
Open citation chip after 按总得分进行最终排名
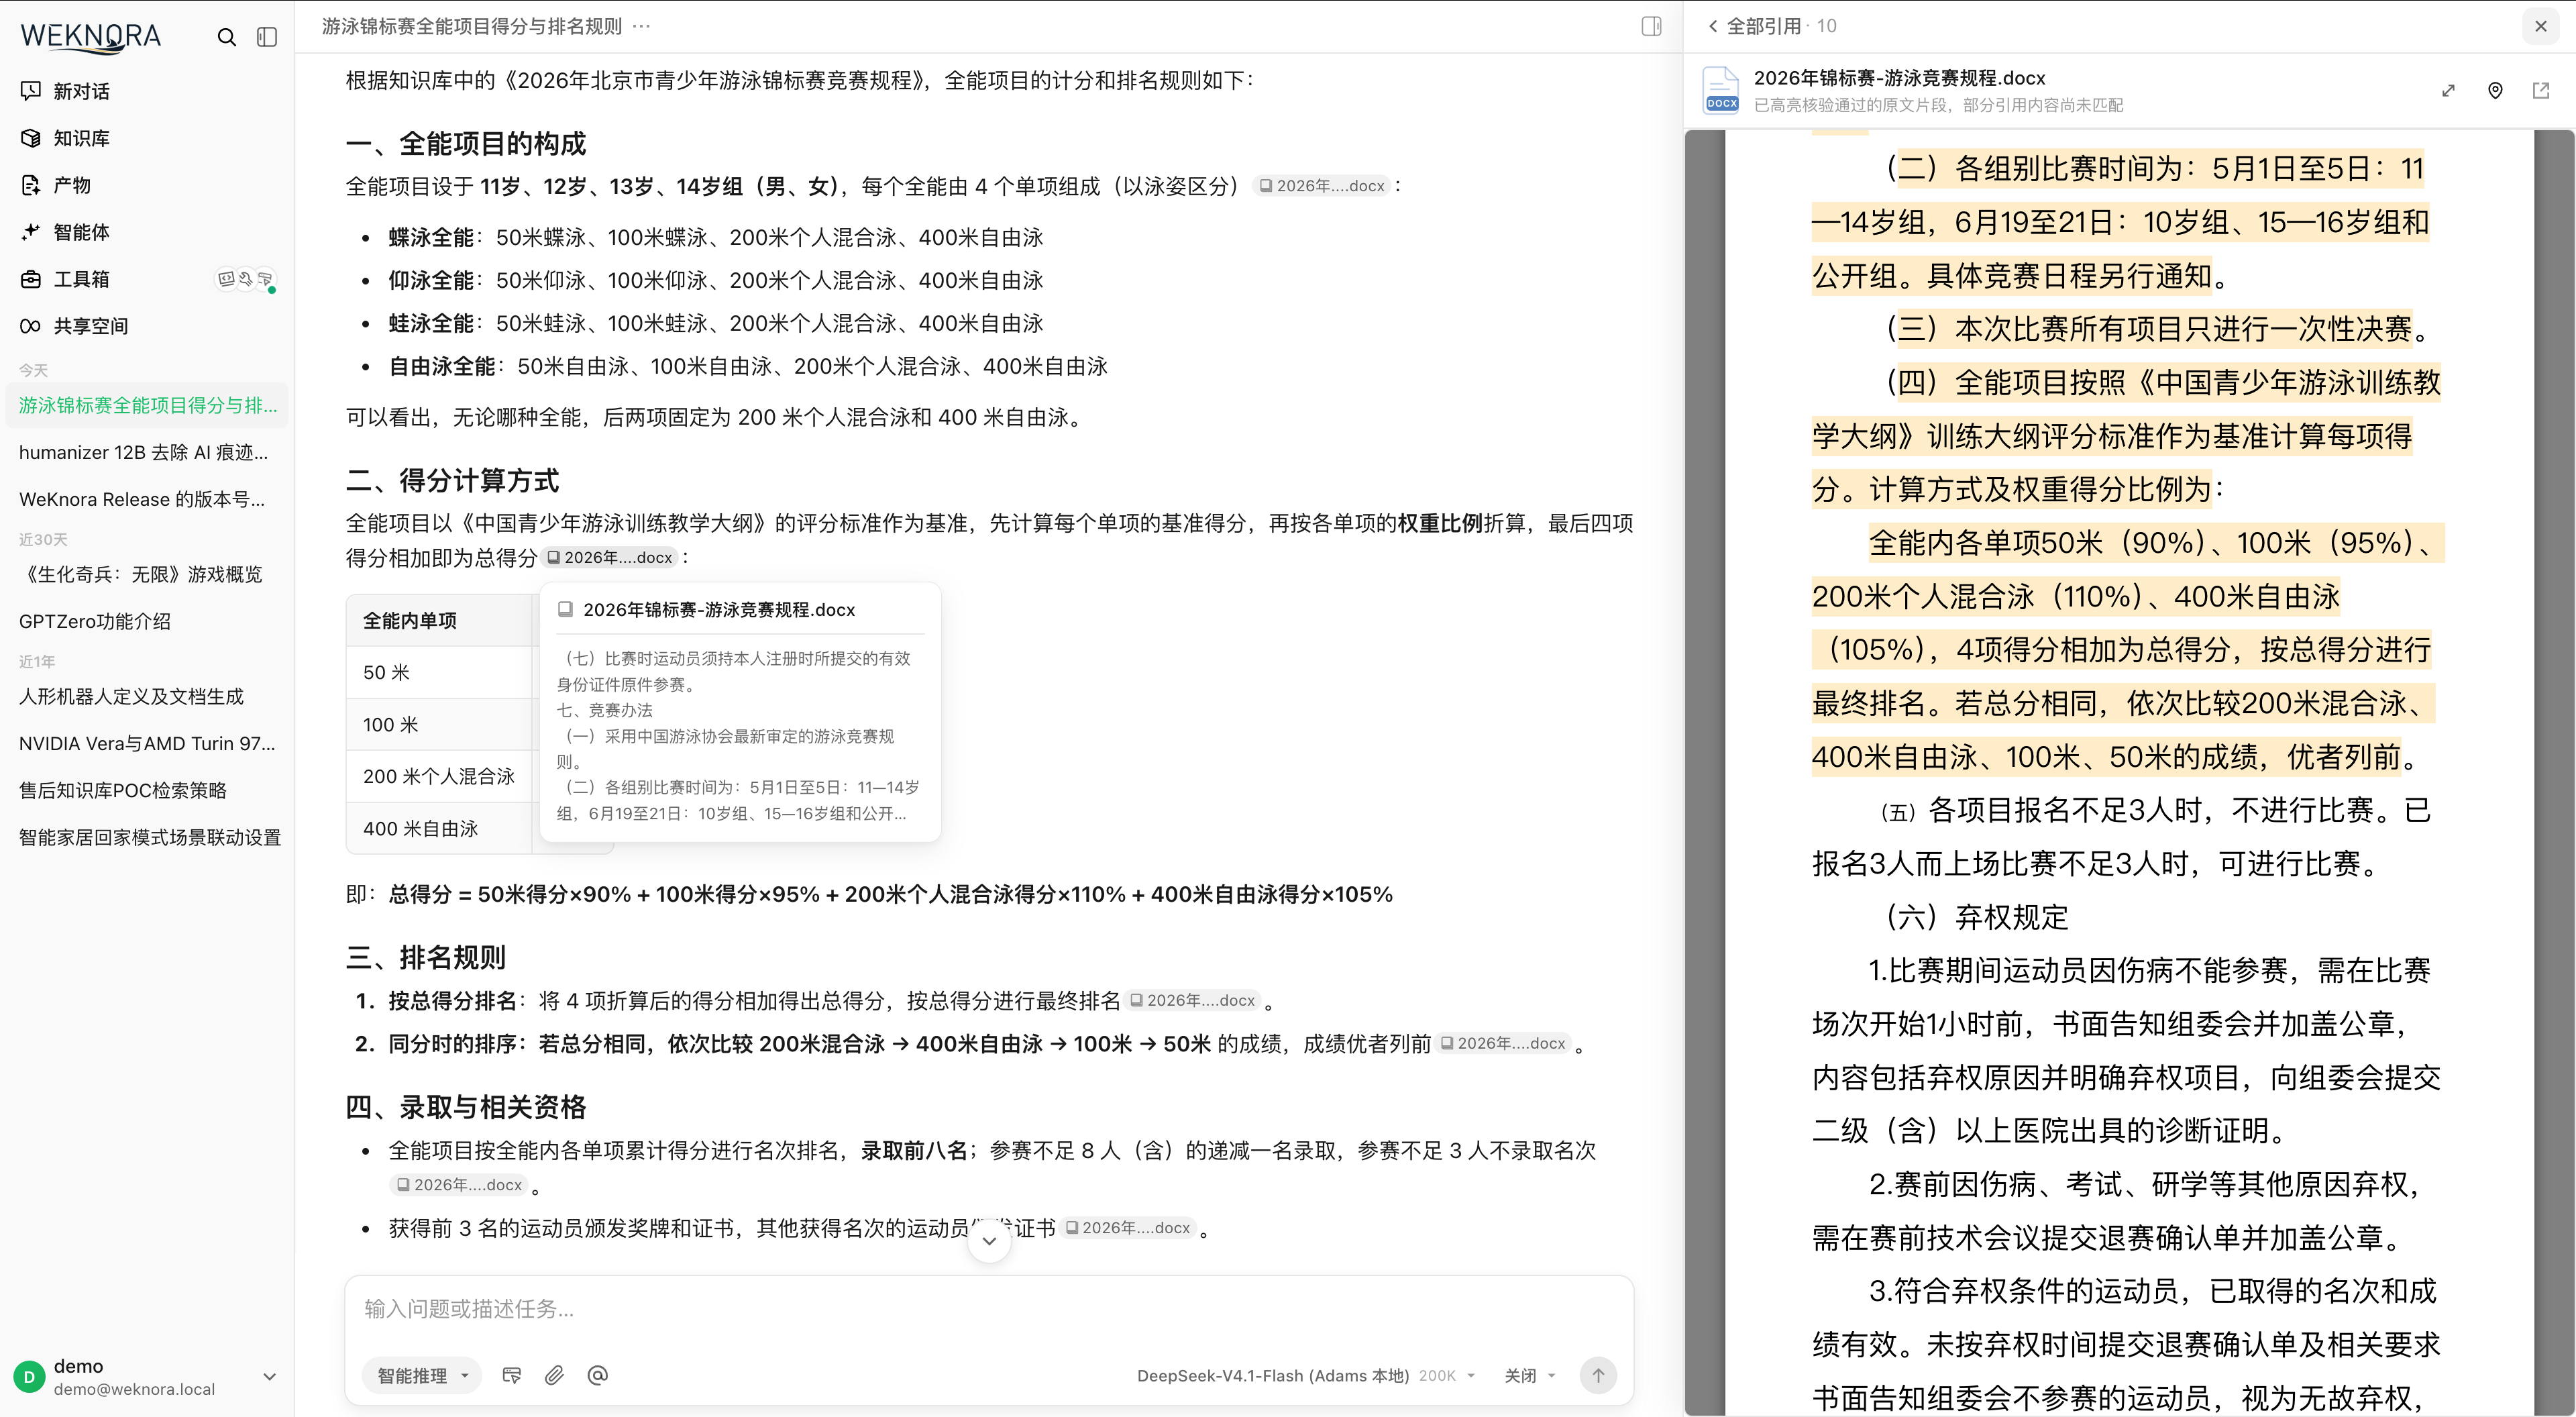point(1191,1001)
